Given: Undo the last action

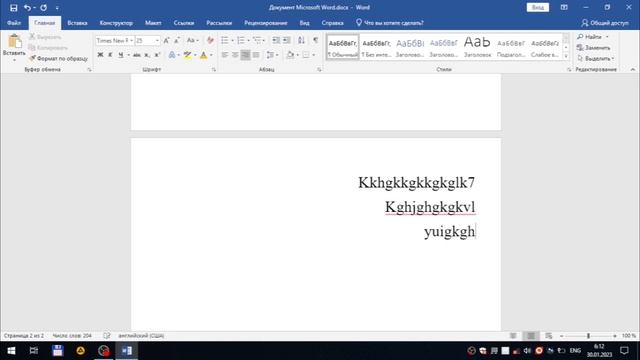Looking at the screenshot, I should point(27,7).
